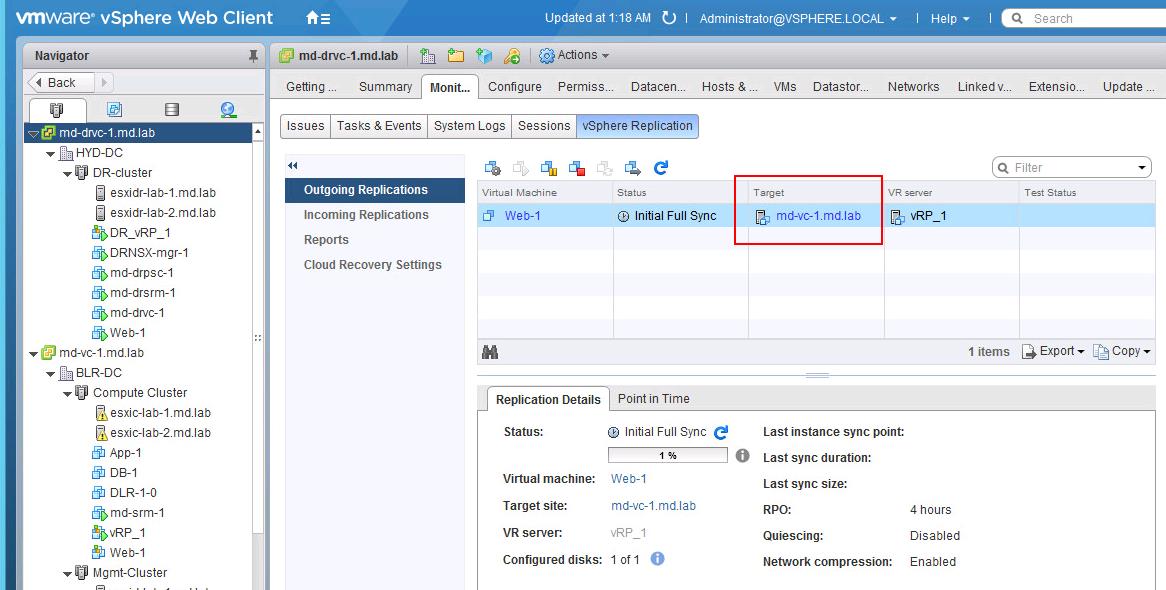Select the Sessions sub-tab
Screen dimensions: 1166x590
544,126
